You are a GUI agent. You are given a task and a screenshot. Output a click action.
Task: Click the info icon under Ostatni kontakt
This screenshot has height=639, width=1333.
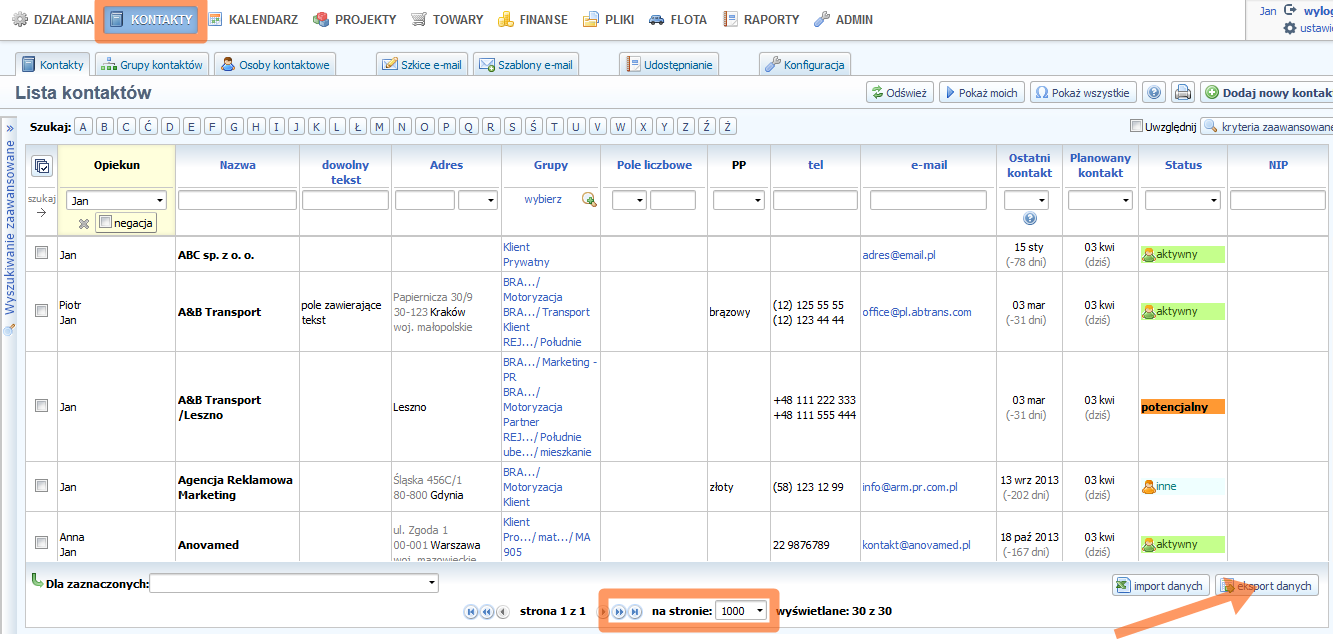point(1029,219)
